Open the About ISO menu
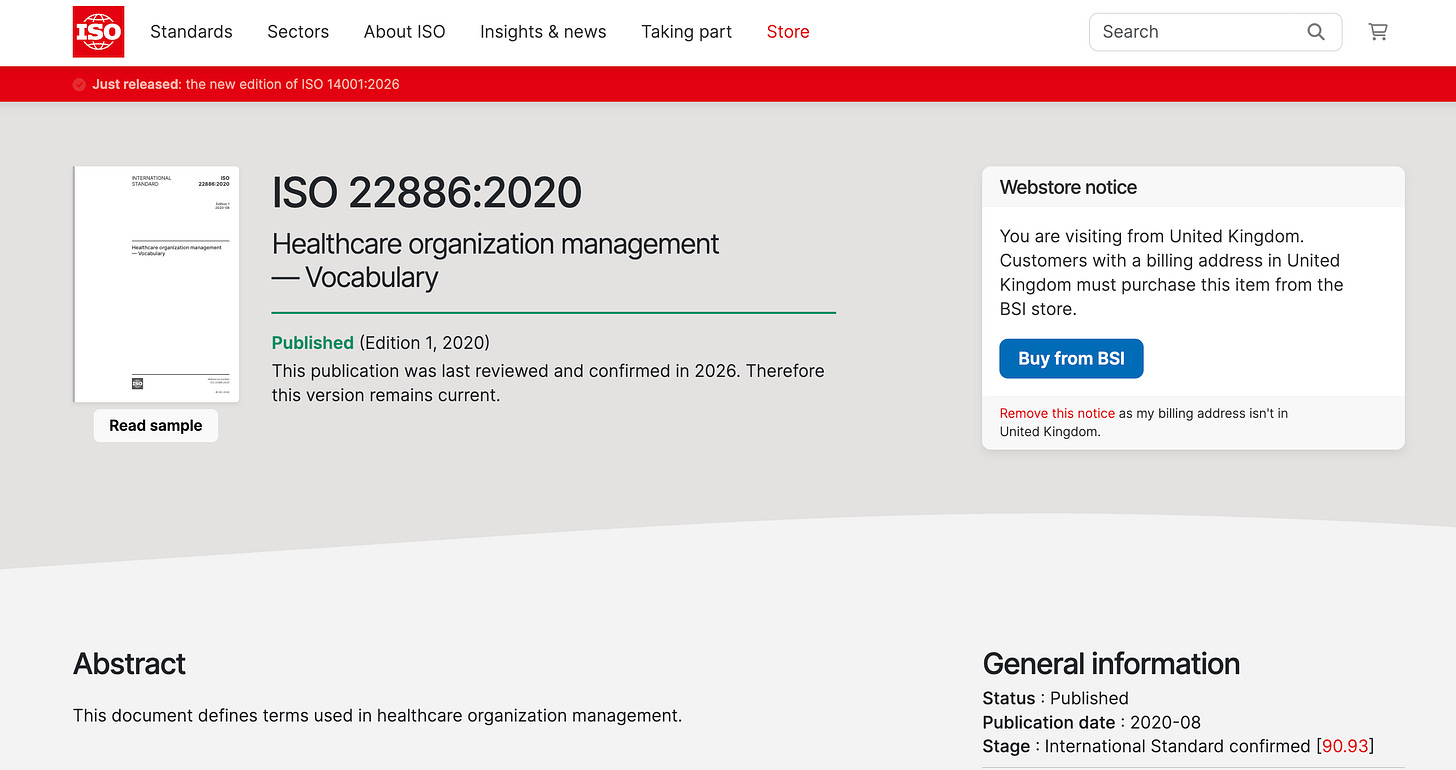Screen dimensions: 1456x770 [x=404, y=32]
